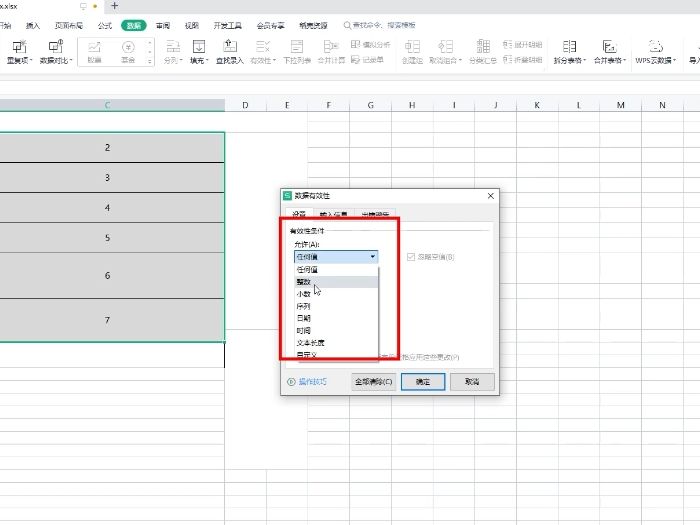Switch to 设置 (Settings) dialog tab
700x525 pixels.
(299, 213)
